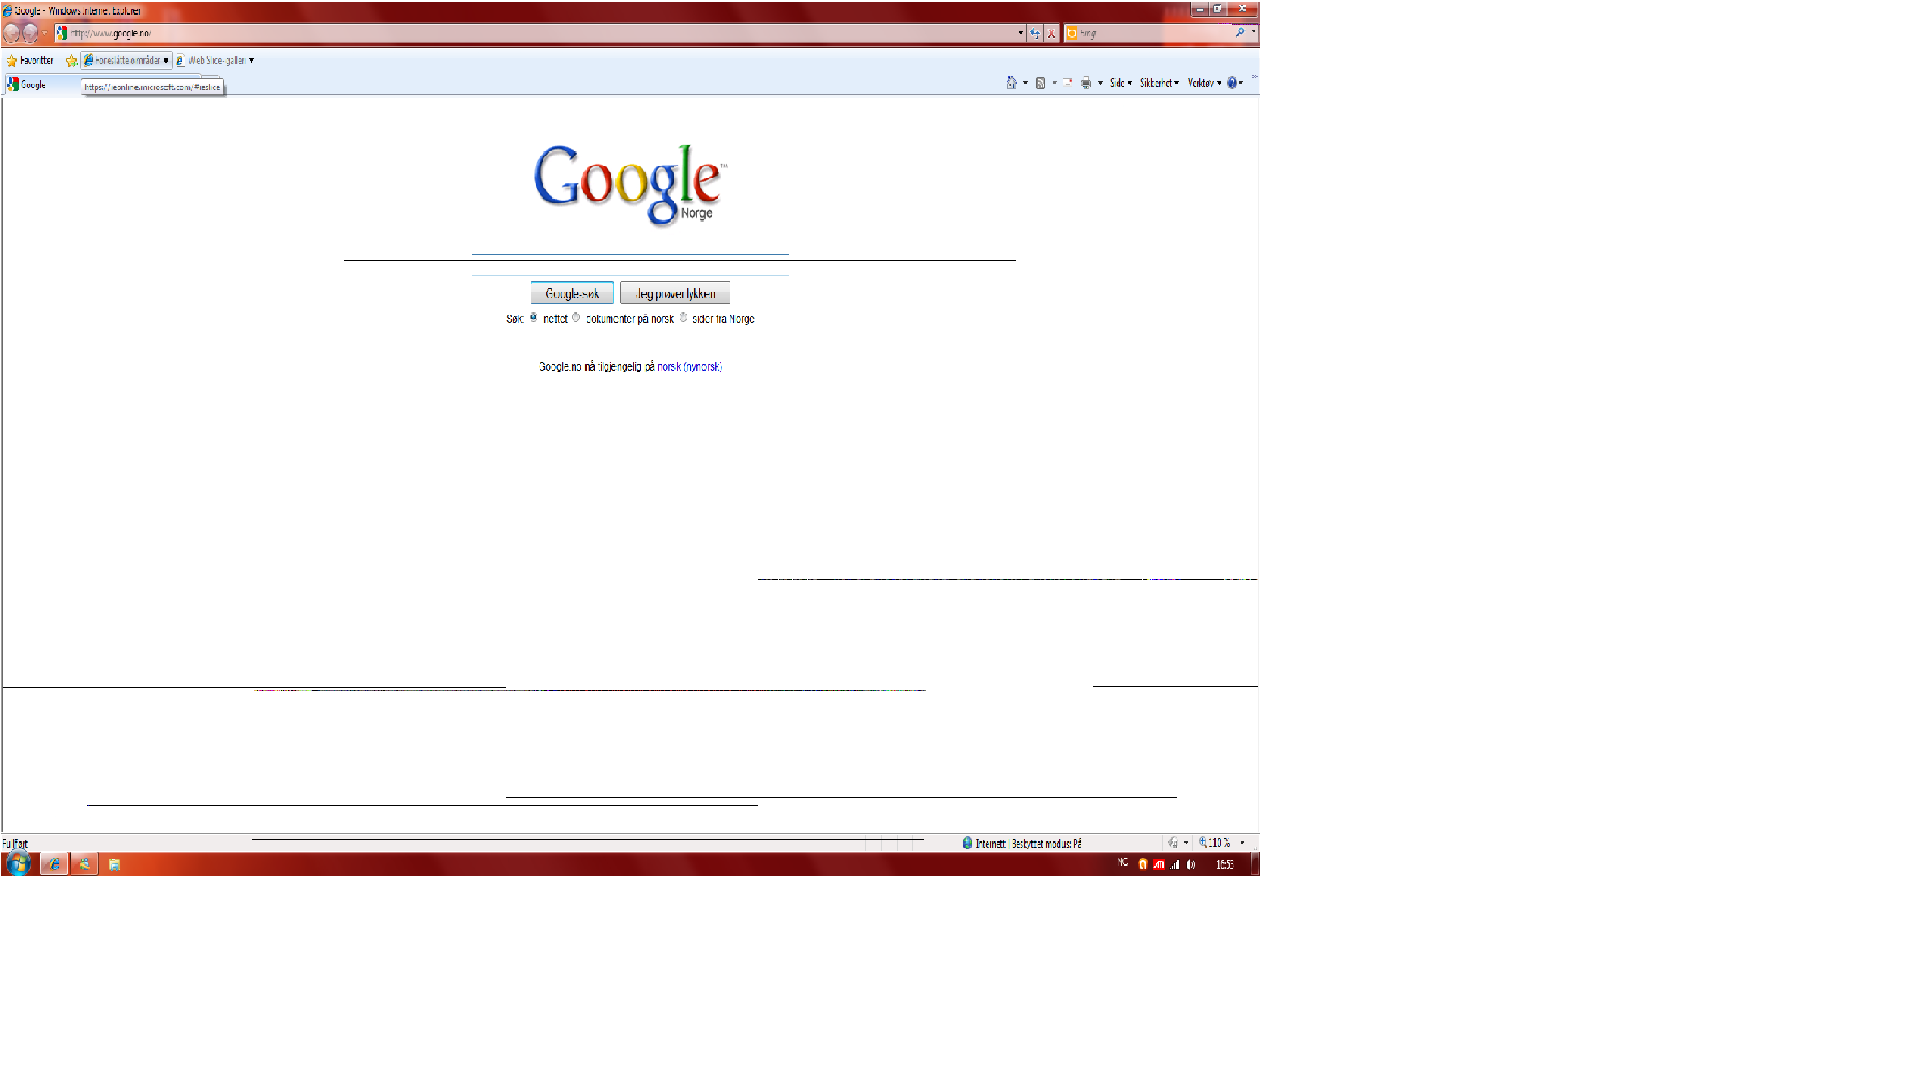Image resolution: width=1920 pixels, height=1080 pixels.
Task: Expand the Home button dropdown arrow
Action: click(1025, 83)
